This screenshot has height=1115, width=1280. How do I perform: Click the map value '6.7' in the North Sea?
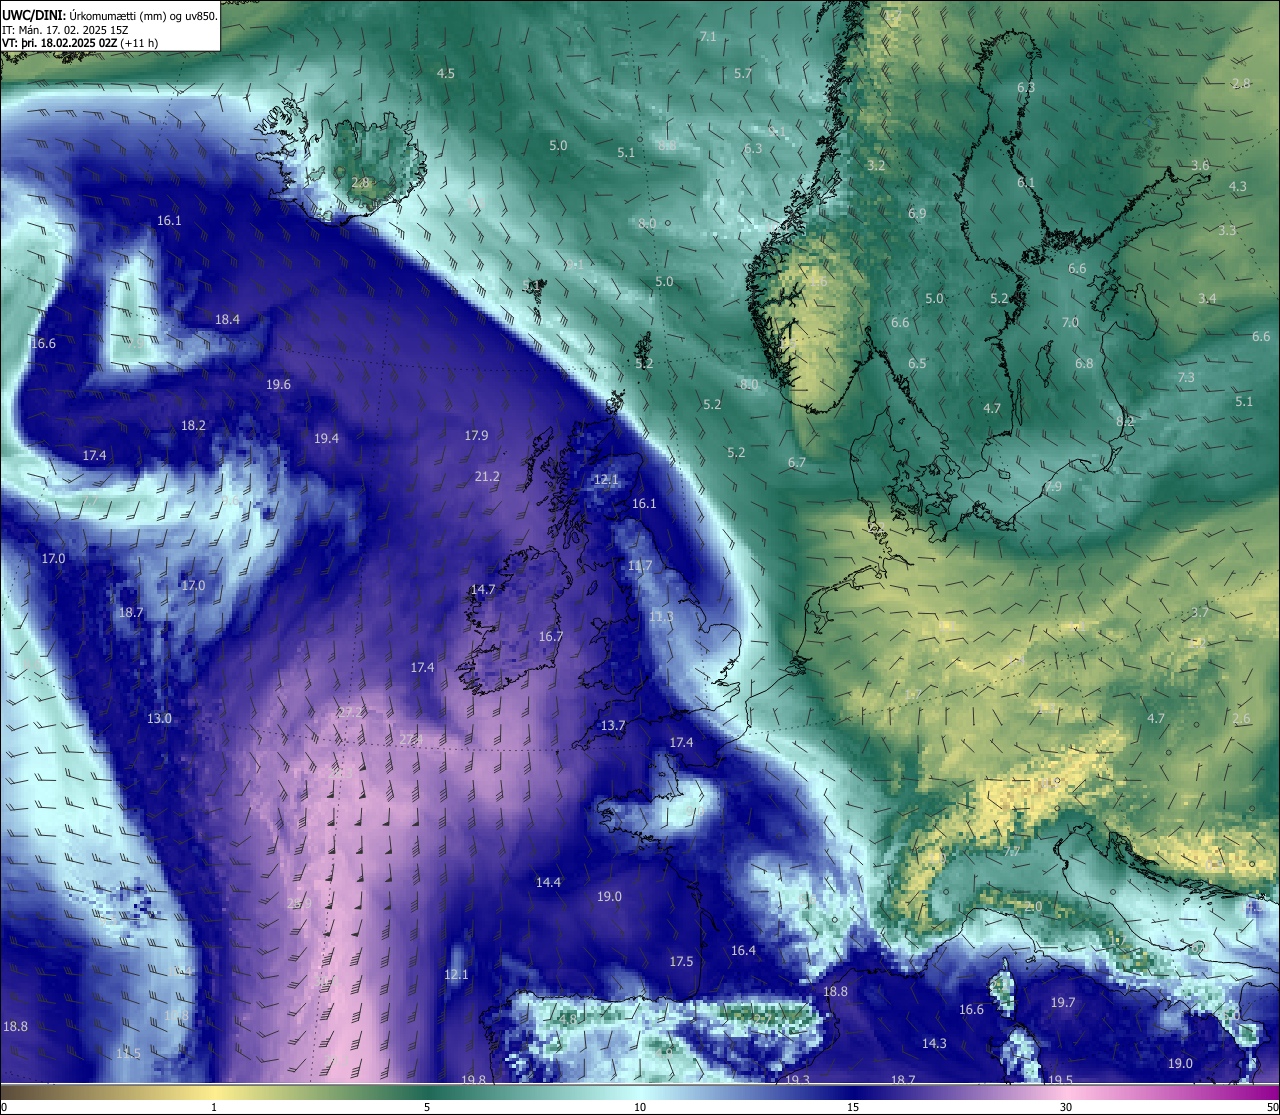[797, 463]
